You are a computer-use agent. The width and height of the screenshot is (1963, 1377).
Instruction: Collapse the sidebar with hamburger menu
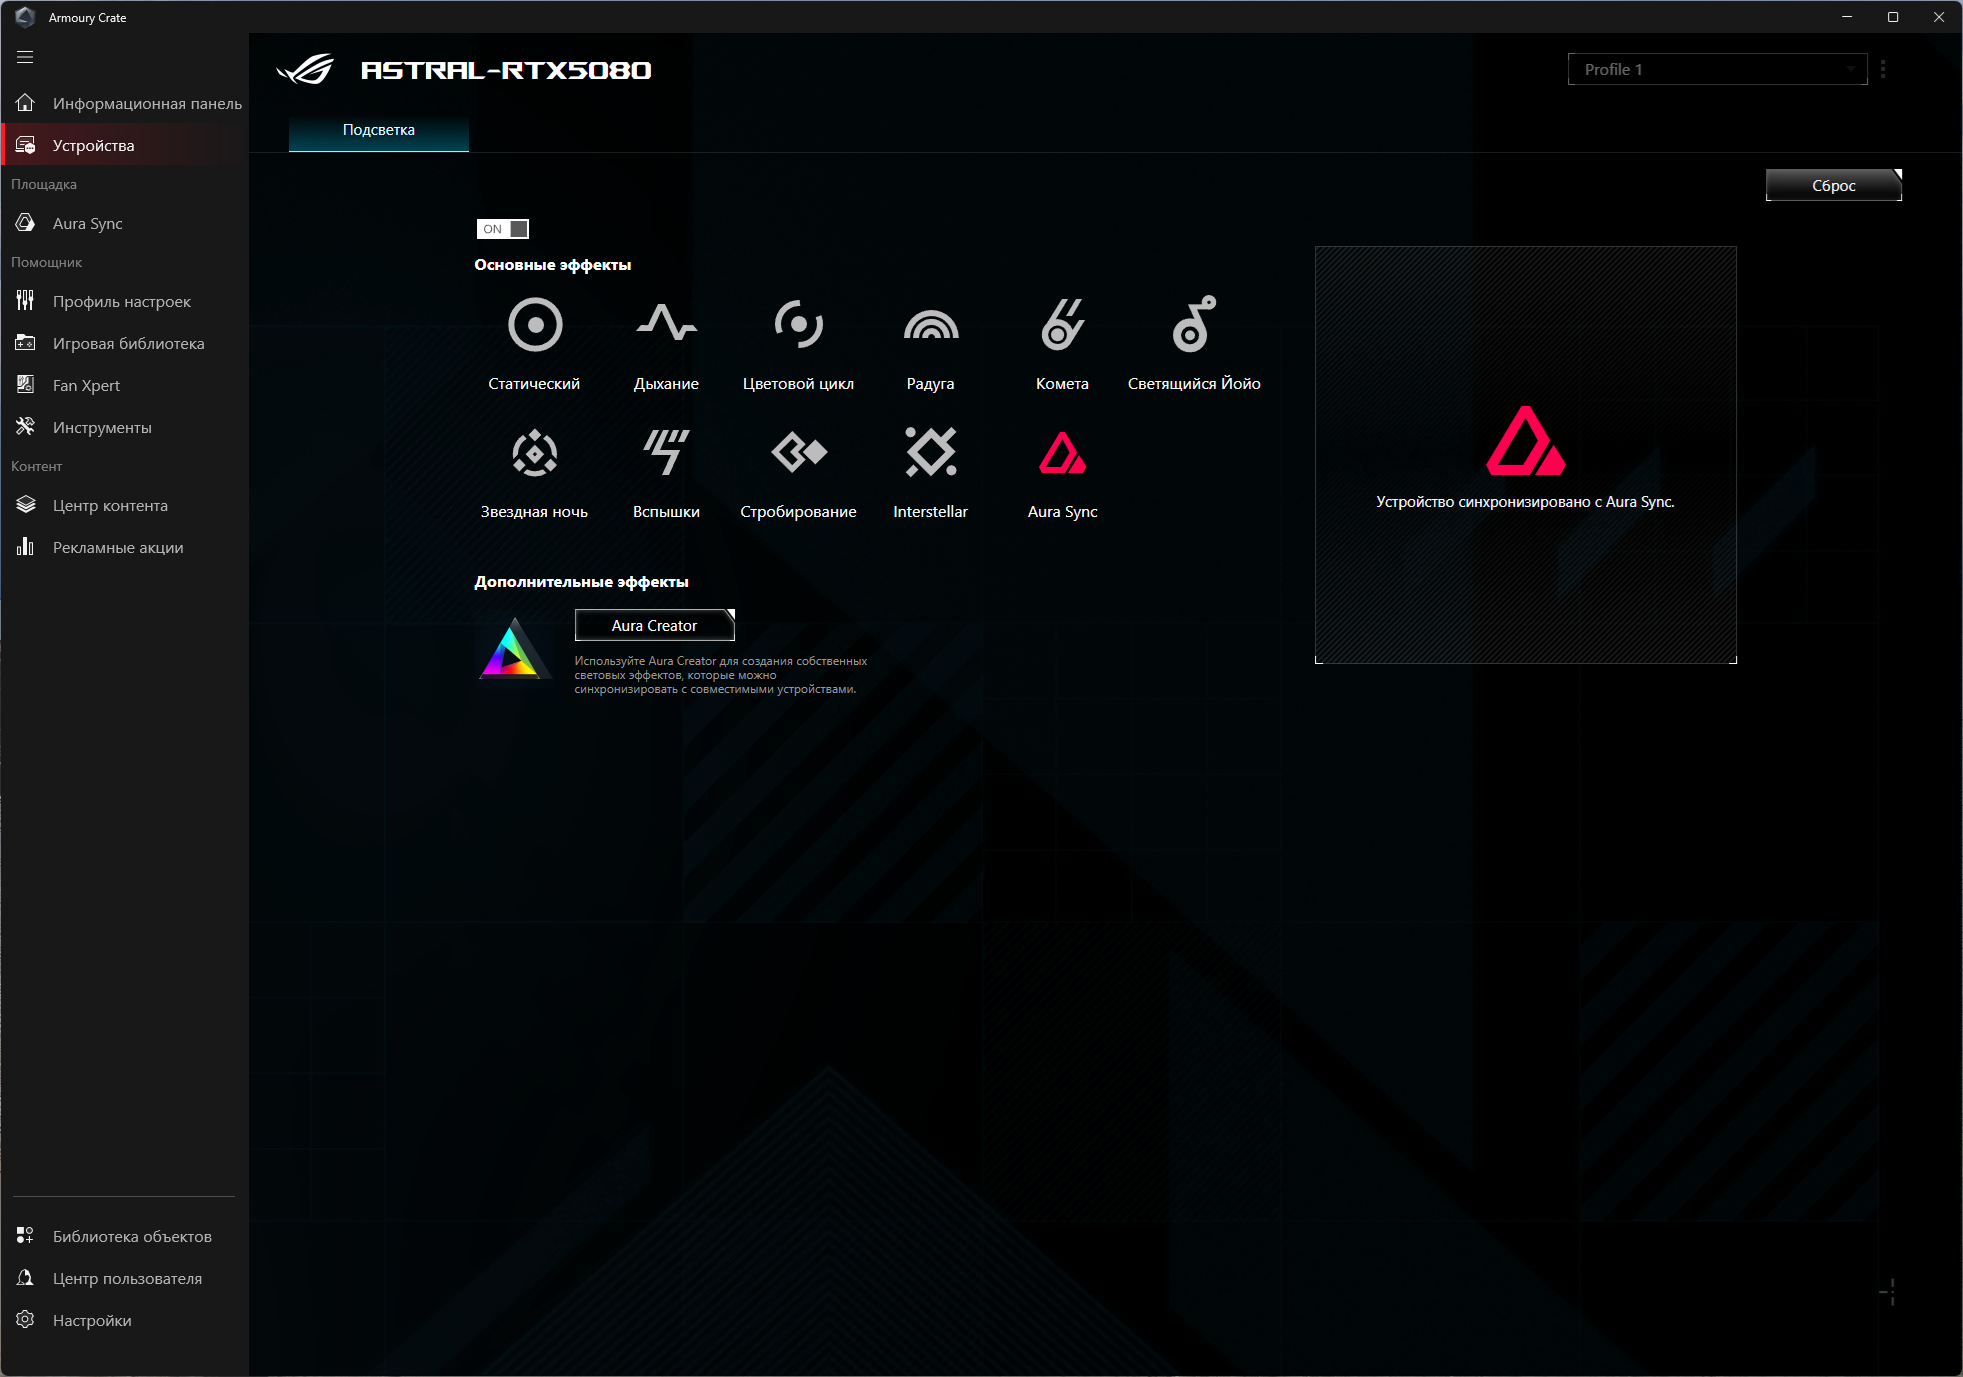(x=25, y=57)
